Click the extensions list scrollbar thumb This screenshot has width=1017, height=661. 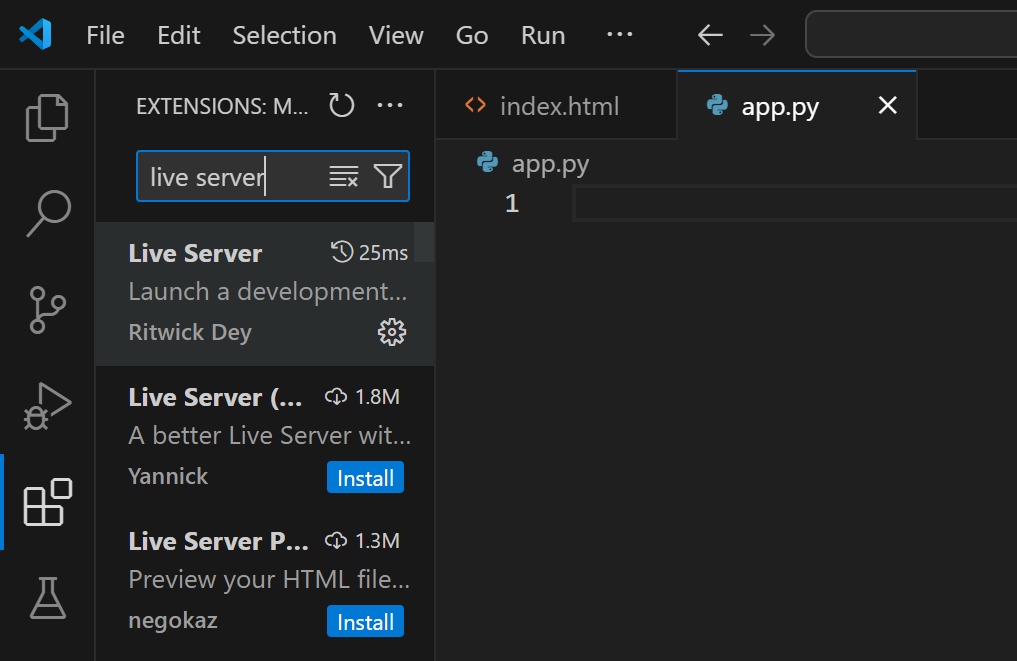click(424, 242)
